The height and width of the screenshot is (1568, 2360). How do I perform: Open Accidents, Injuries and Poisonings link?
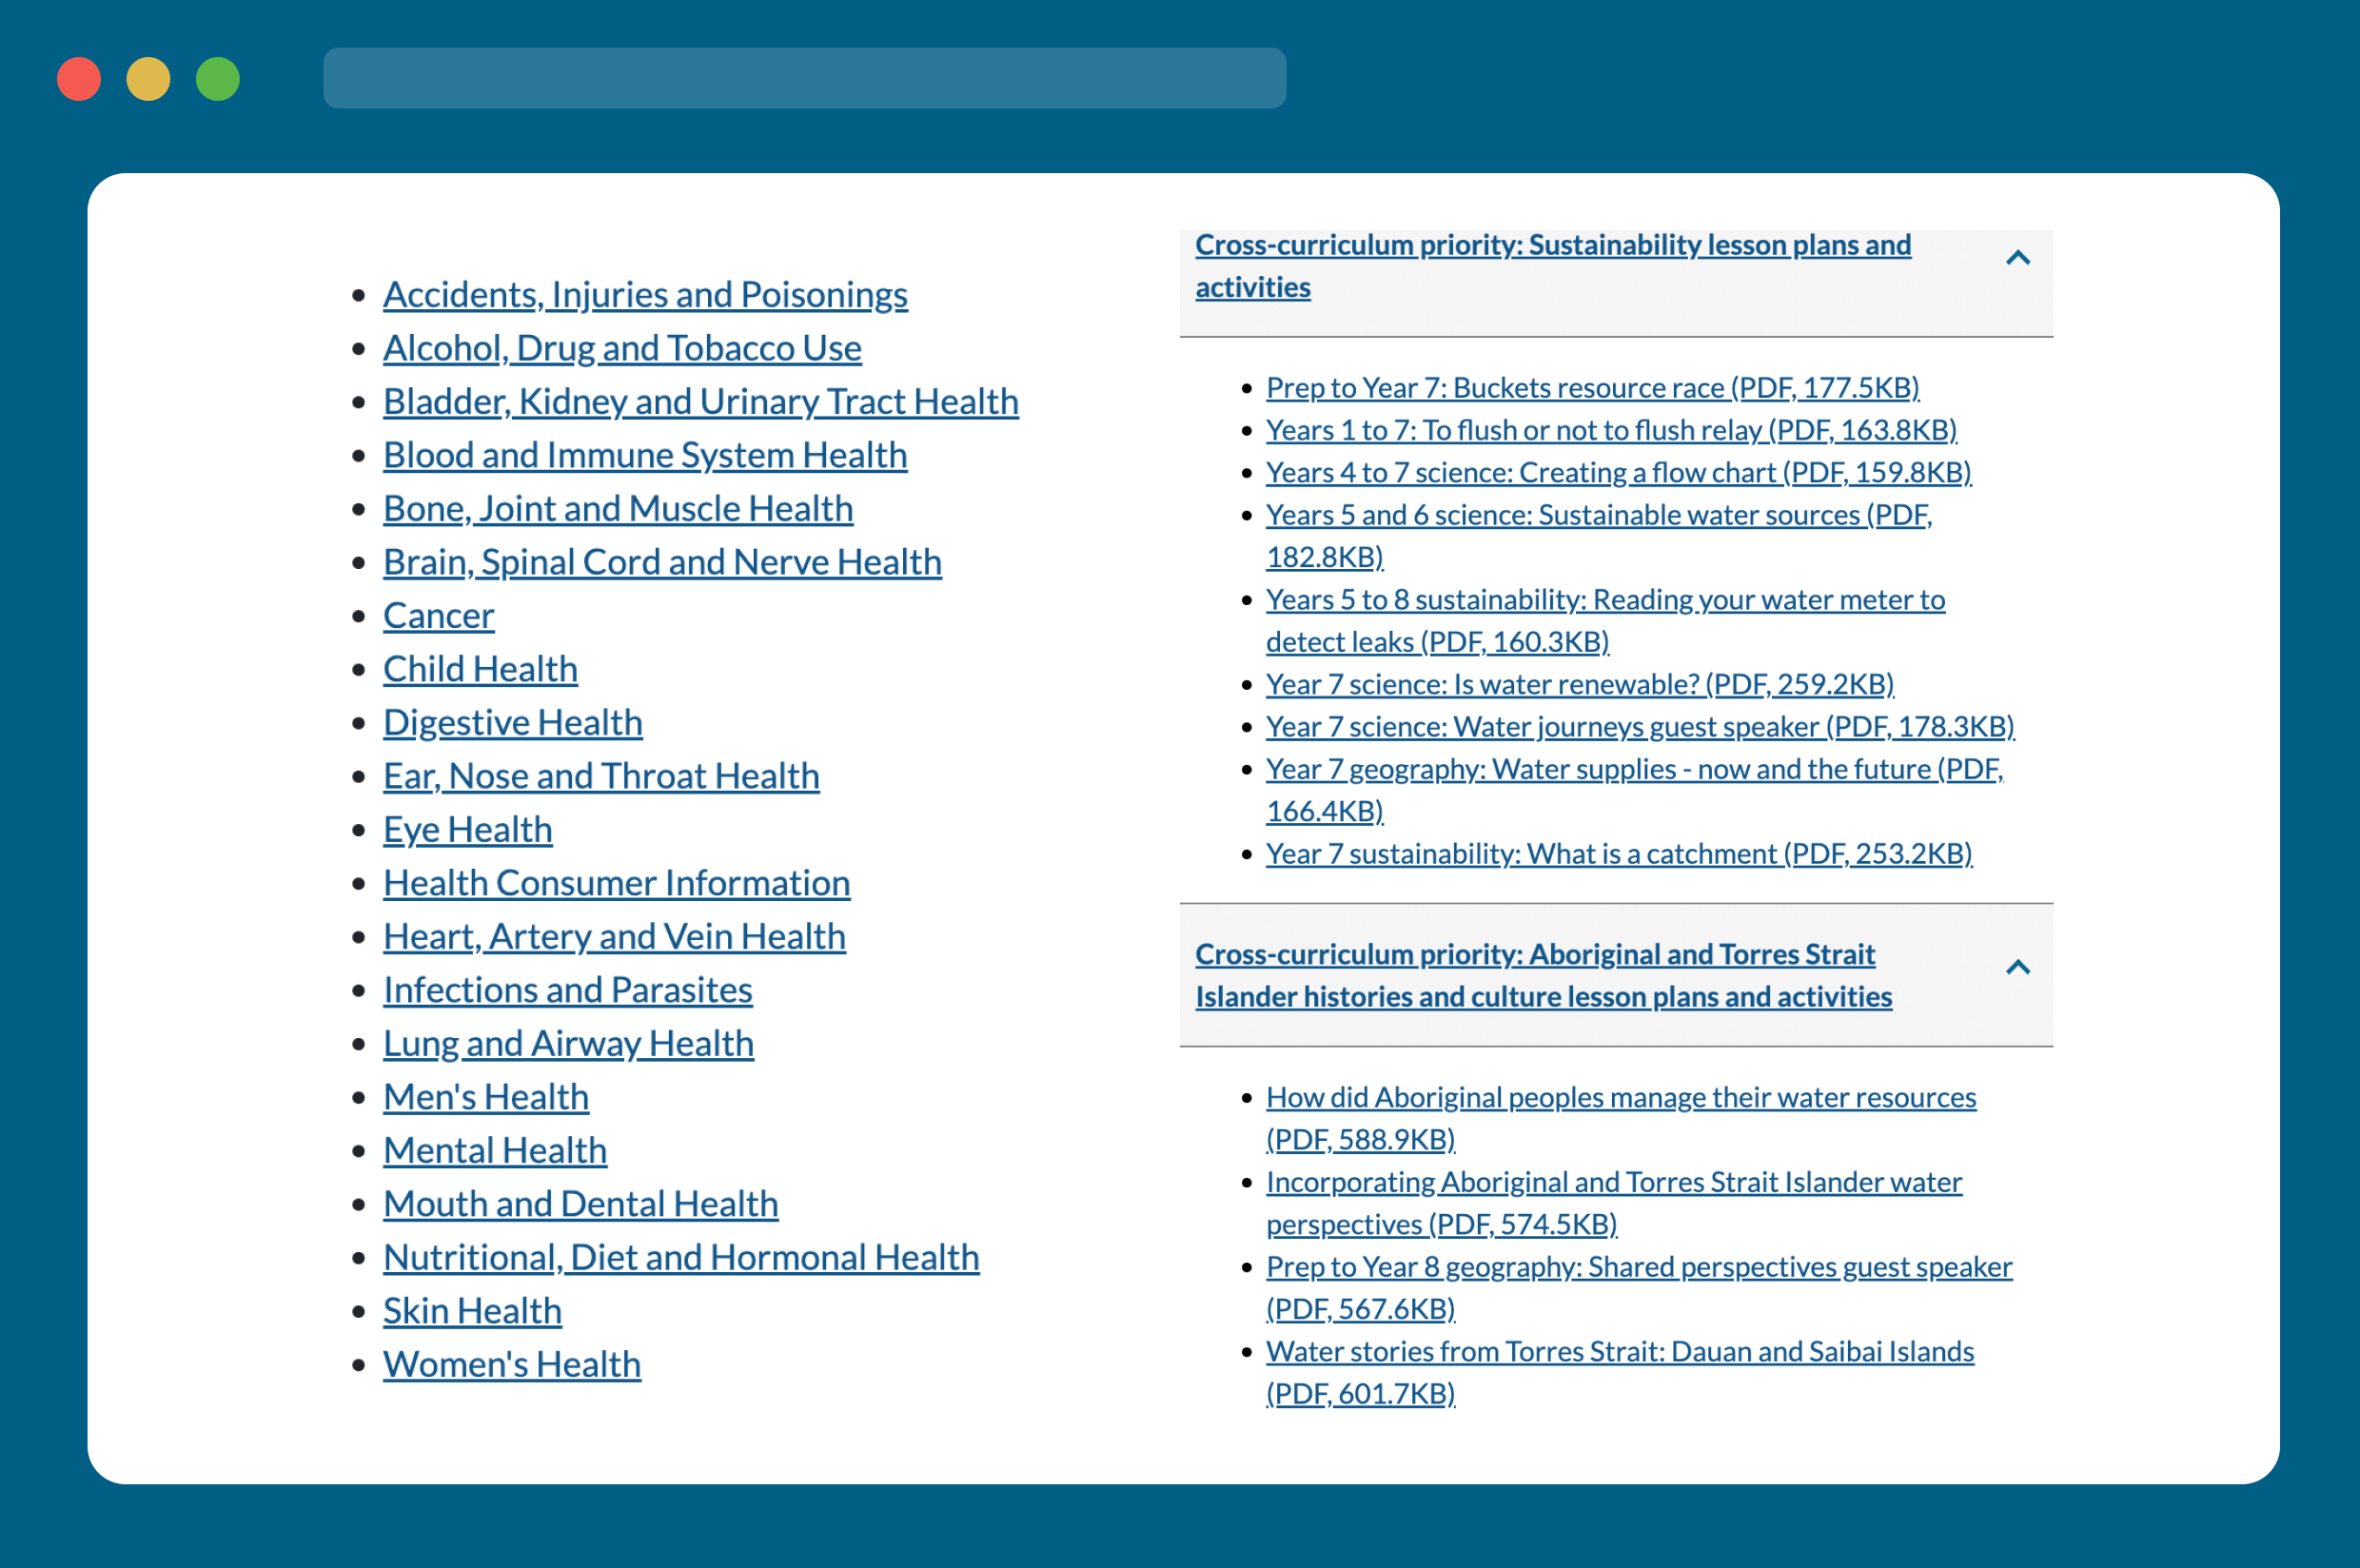pyautogui.click(x=644, y=294)
